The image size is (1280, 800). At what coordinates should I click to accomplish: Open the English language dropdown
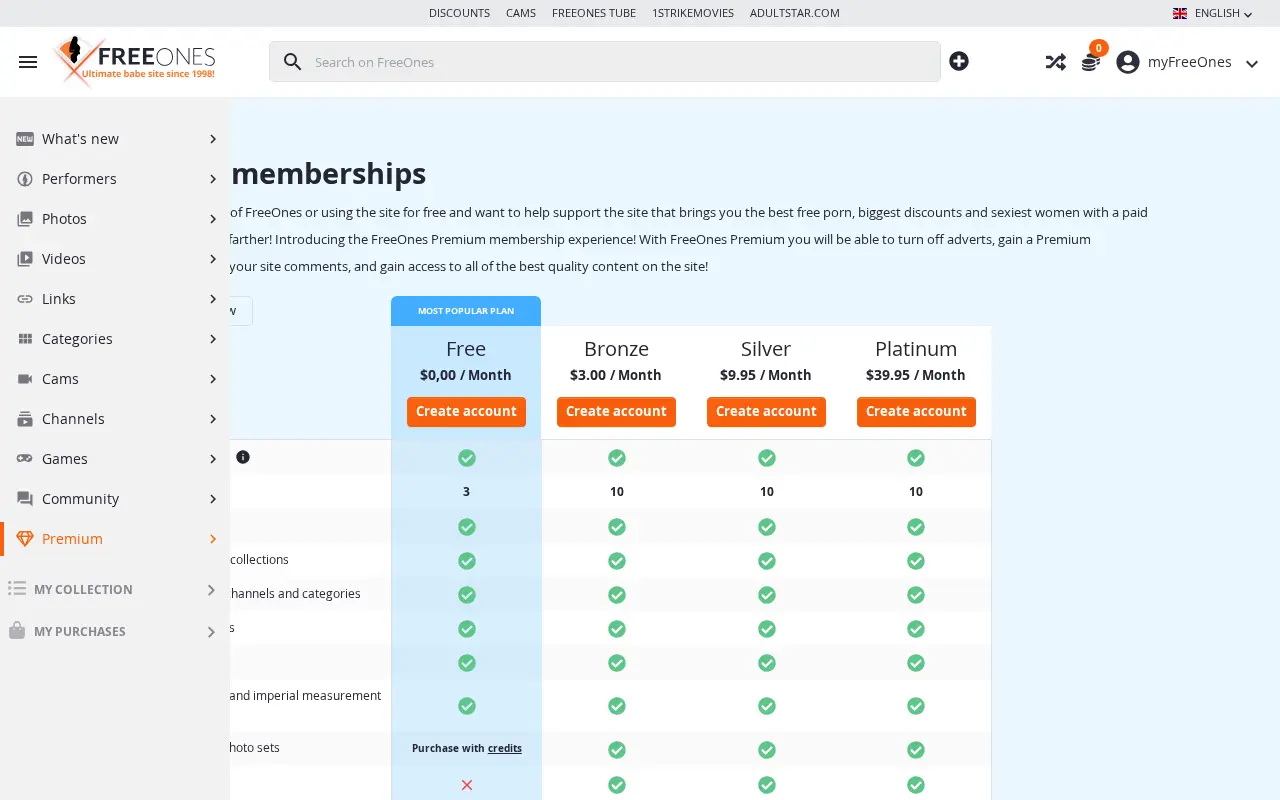[x=1212, y=13]
